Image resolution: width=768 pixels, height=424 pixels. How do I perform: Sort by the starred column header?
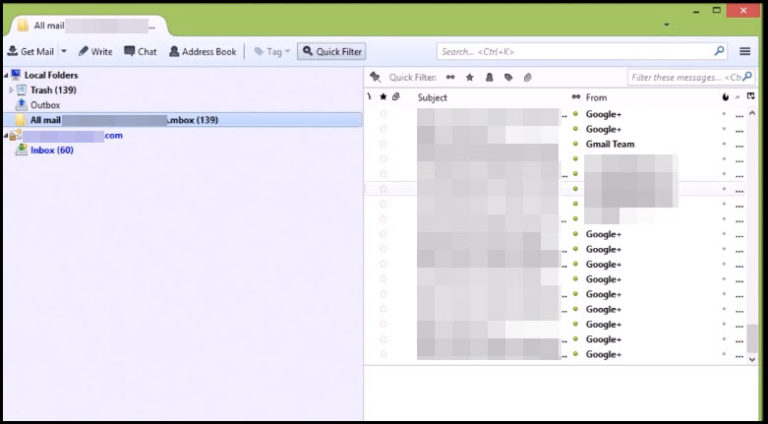click(x=383, y=97)
